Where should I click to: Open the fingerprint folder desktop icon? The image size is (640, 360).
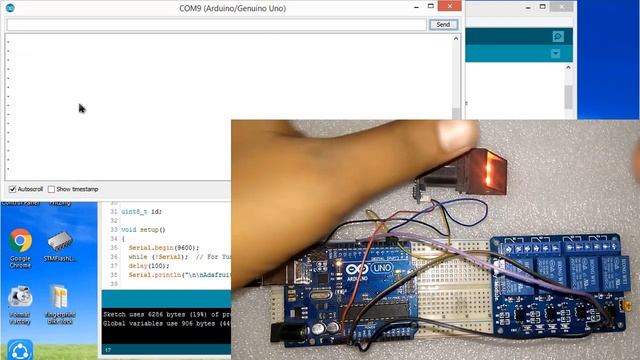click(60, 305)
